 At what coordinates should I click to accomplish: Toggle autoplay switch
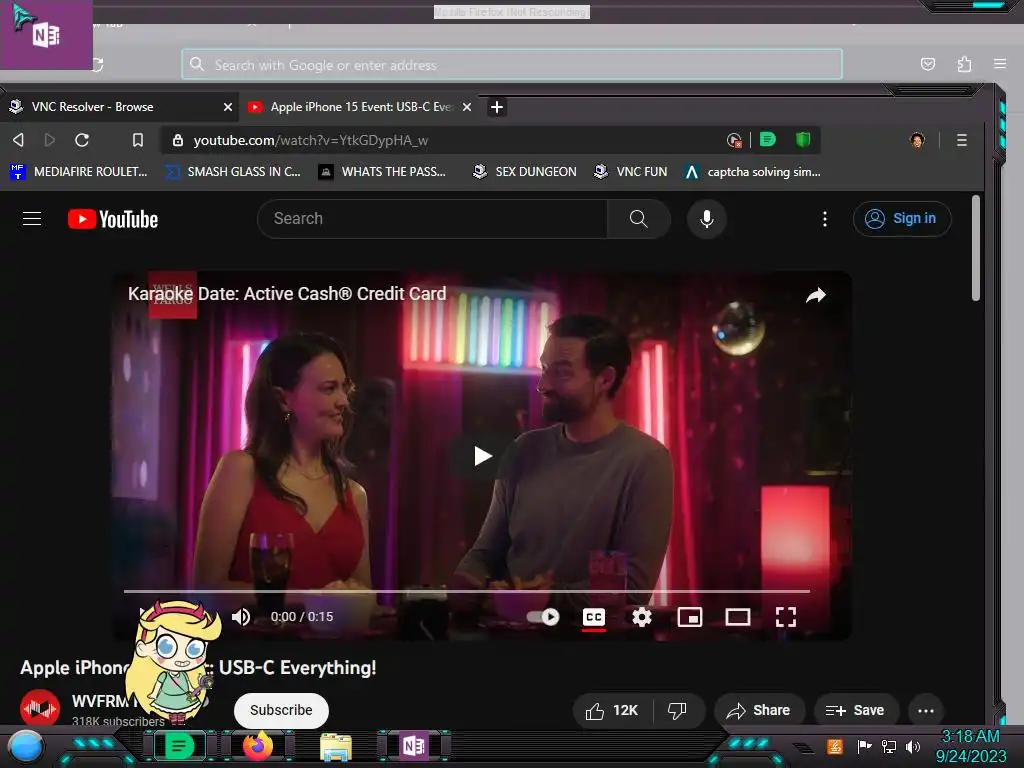[543, 616]
